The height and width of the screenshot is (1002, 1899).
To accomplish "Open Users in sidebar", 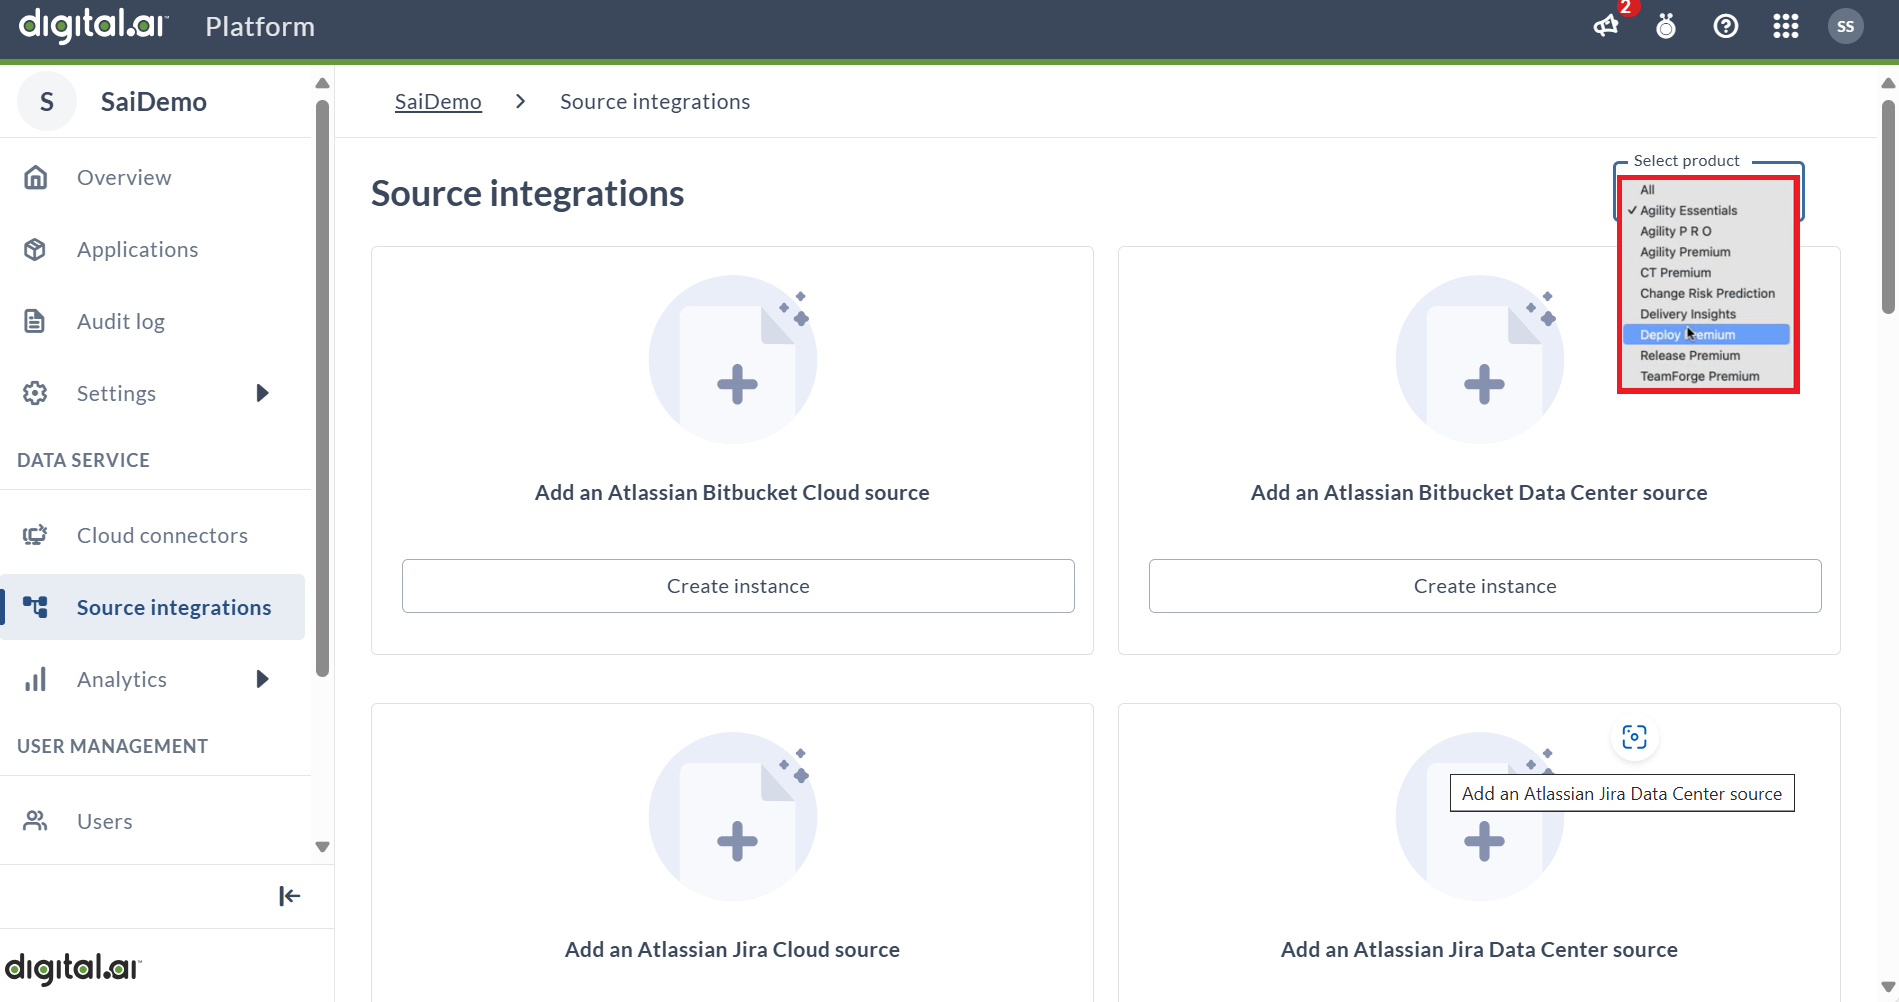I will pyautogui.click(x=105, y=821).
